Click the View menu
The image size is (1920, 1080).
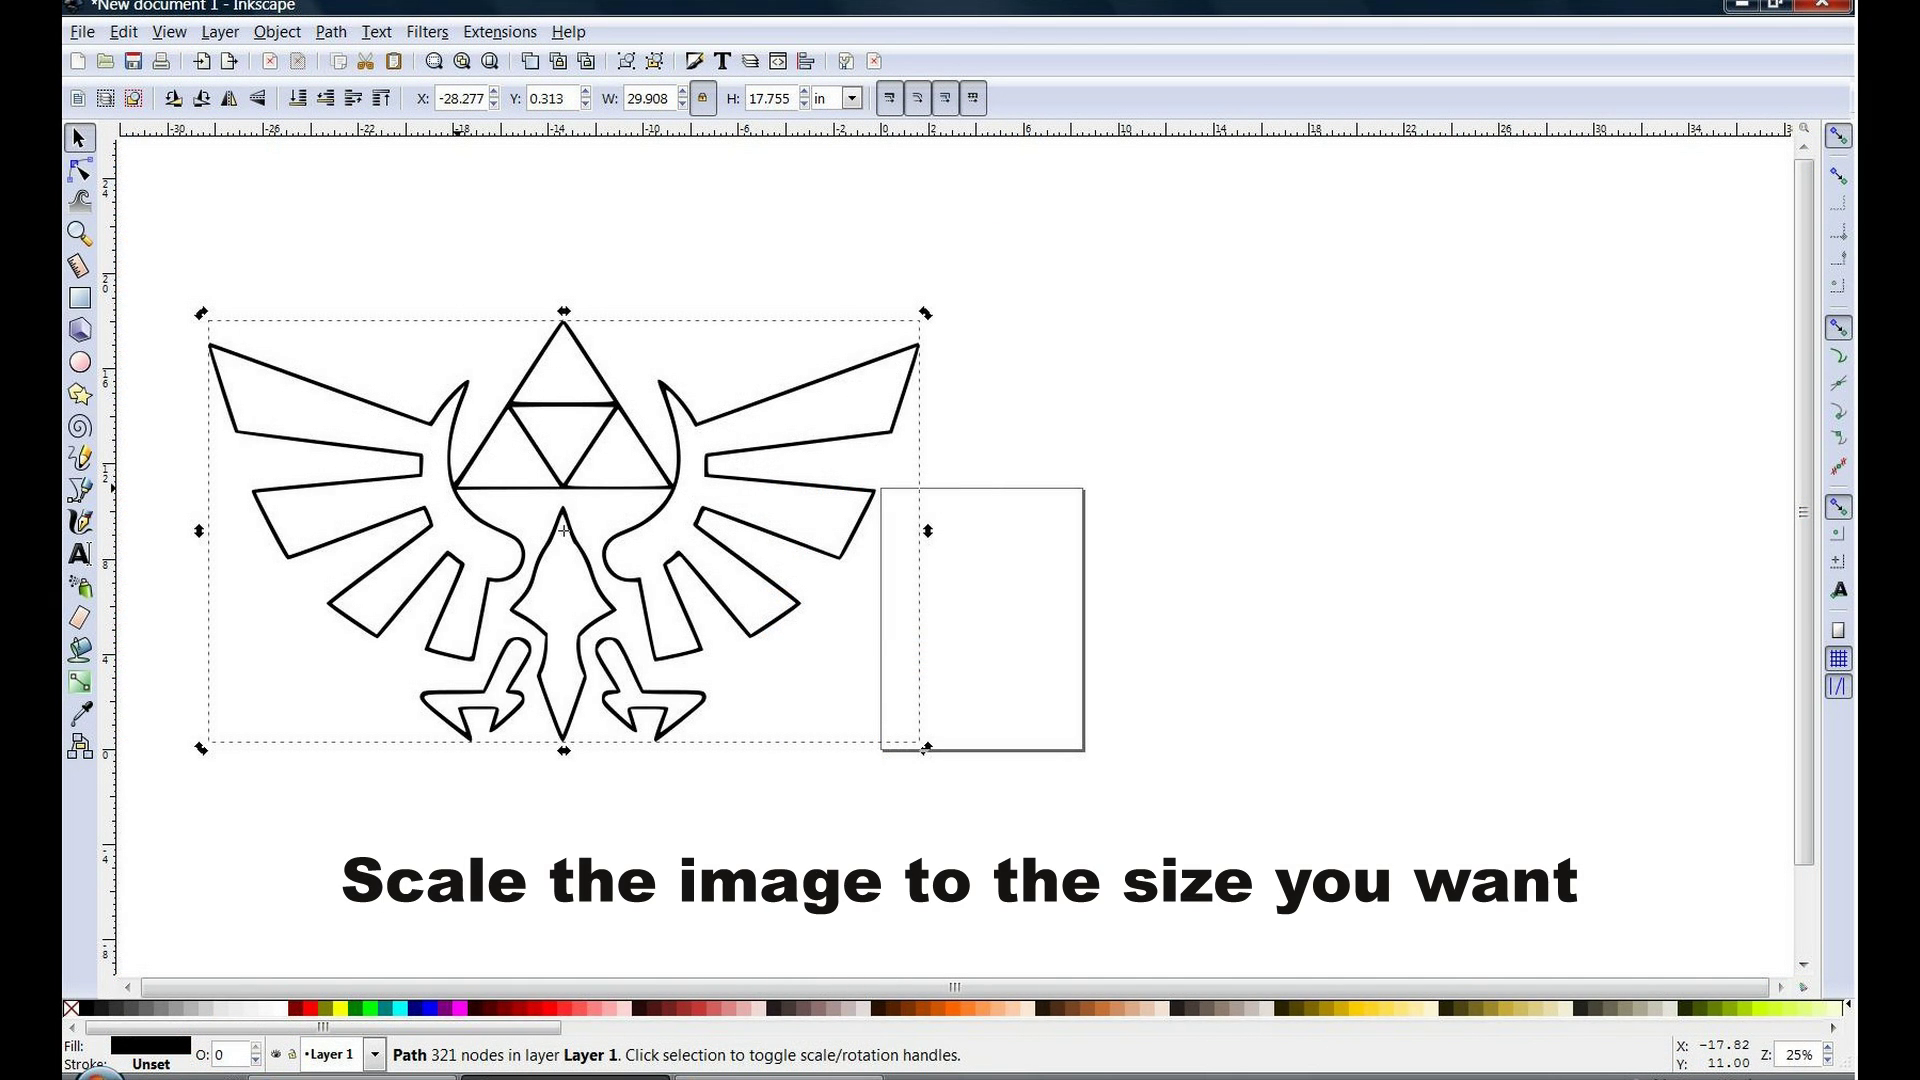[169, 32]
